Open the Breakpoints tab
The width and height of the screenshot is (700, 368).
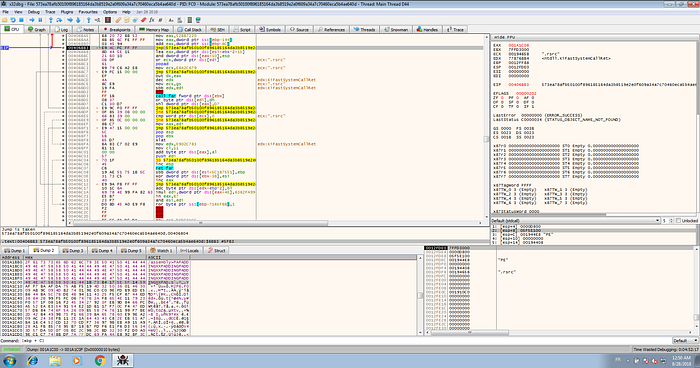pyautogui.click(x=117, y=29)
